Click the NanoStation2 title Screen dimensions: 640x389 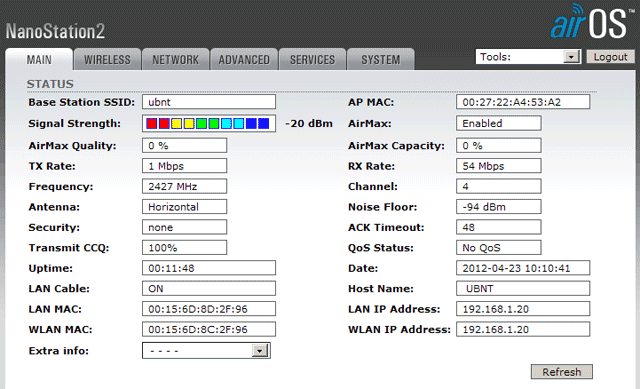click(55, 31)
